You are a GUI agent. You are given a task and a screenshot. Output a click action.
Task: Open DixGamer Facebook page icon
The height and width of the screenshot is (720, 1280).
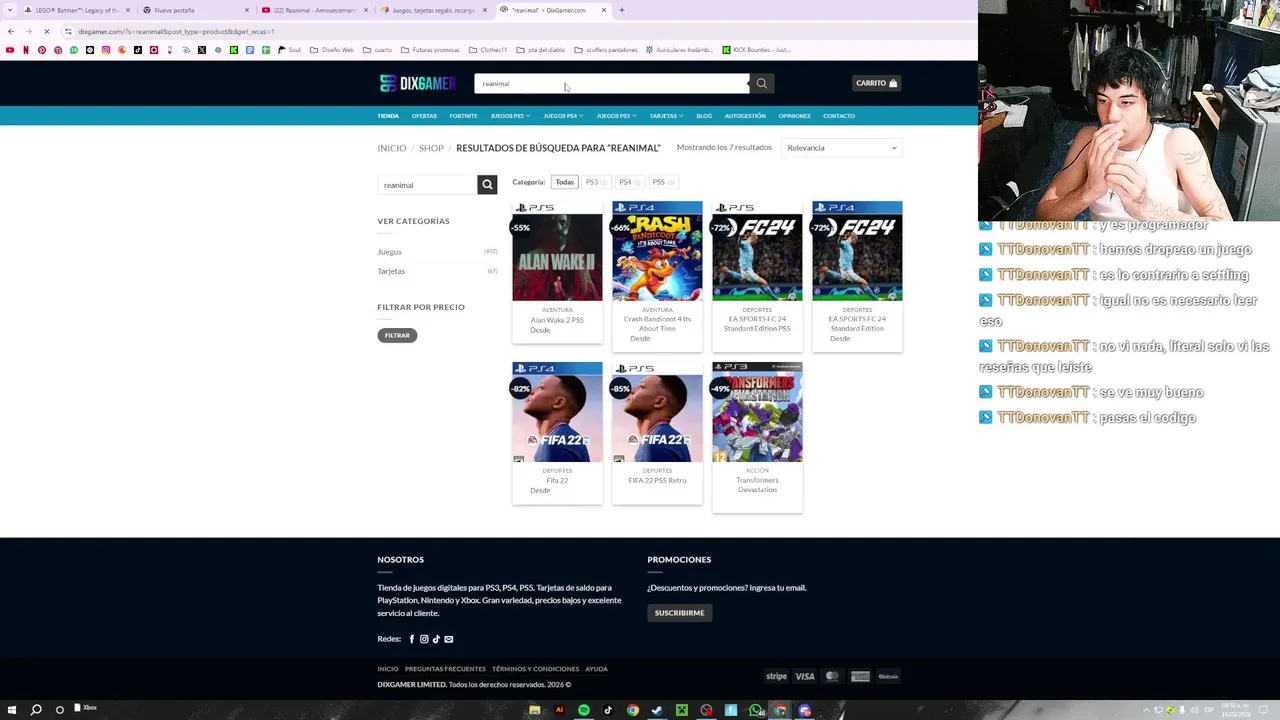(411, 639)
